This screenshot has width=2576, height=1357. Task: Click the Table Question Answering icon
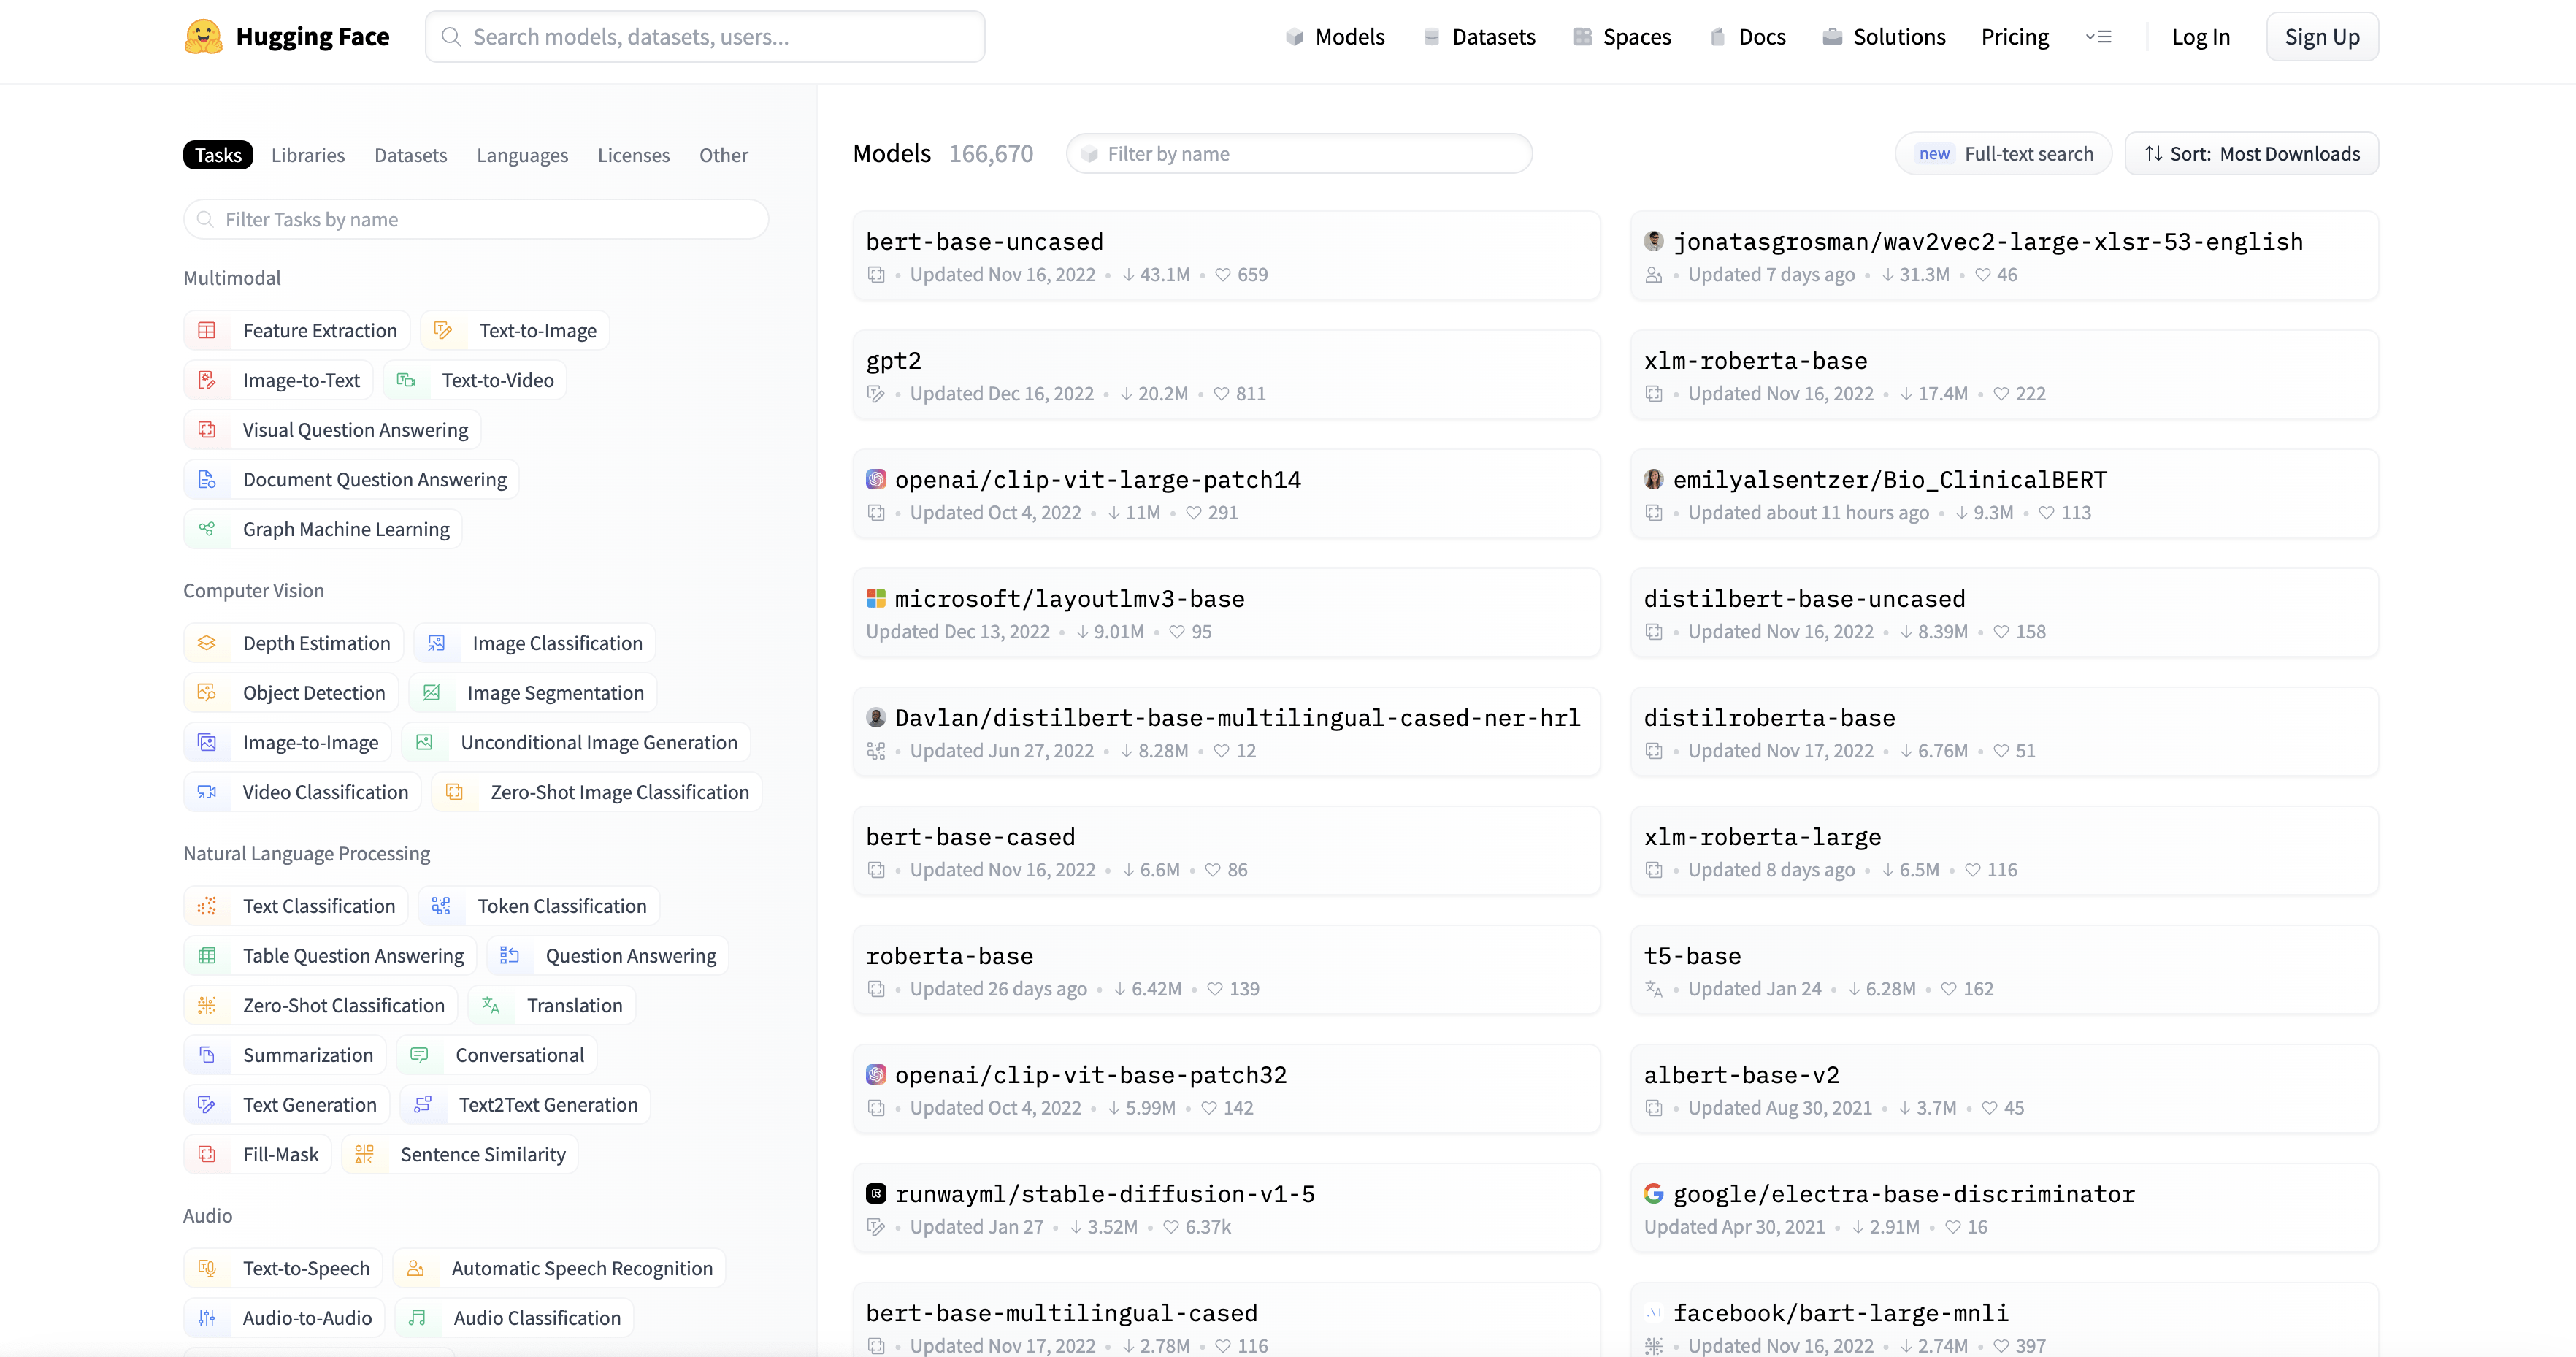207,956
